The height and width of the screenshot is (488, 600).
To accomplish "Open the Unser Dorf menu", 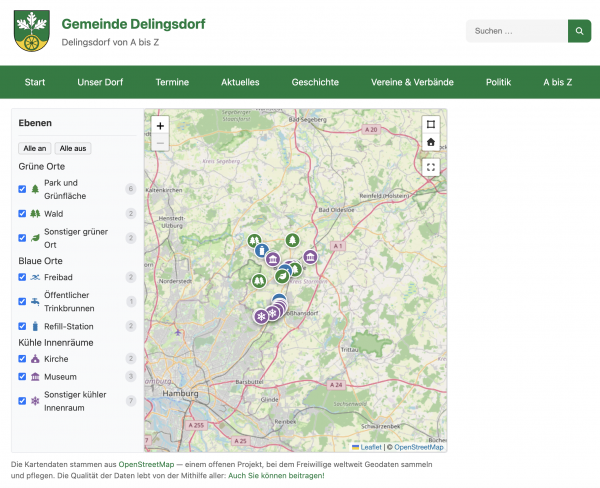I will tap(100, 82).
